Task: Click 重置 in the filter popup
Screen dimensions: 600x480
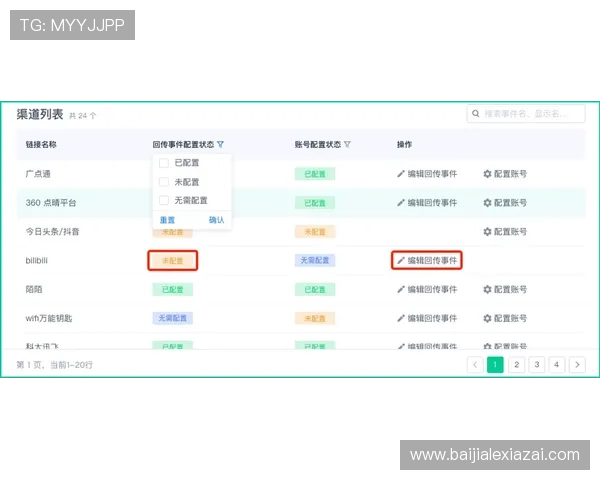Action: tap(167, 220)
